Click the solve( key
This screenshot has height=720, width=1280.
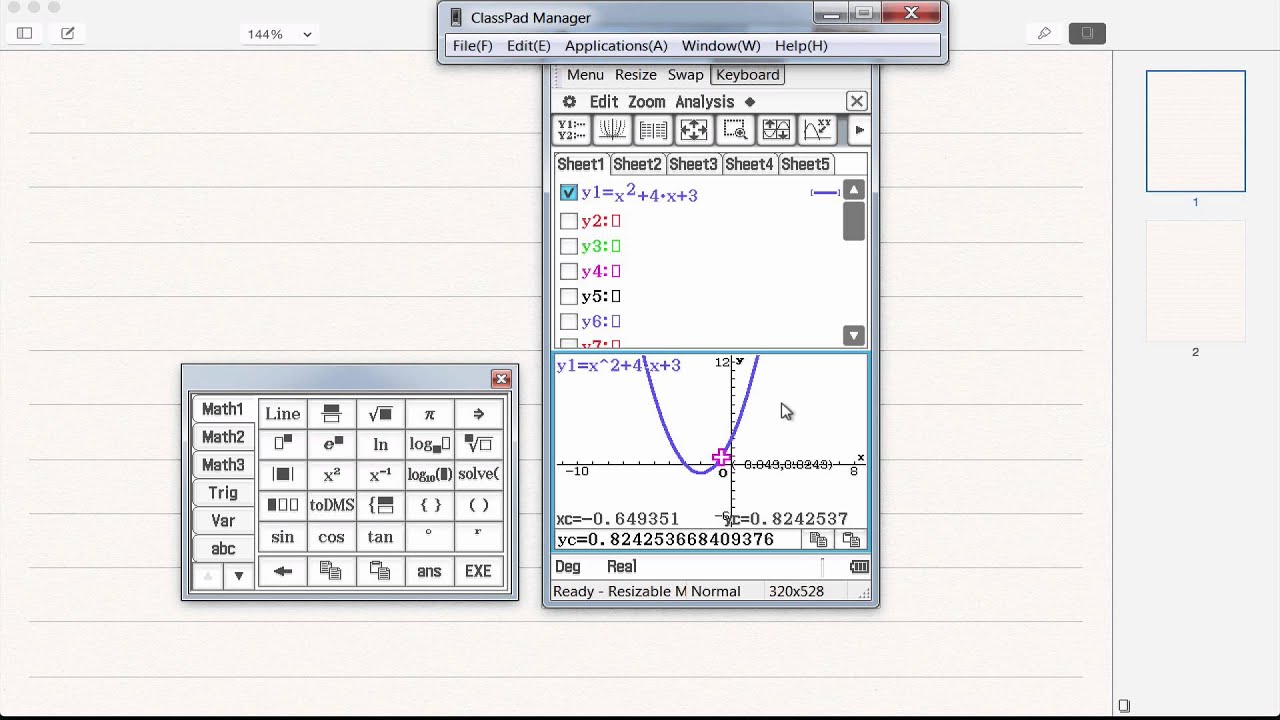[x=478, y=475]
